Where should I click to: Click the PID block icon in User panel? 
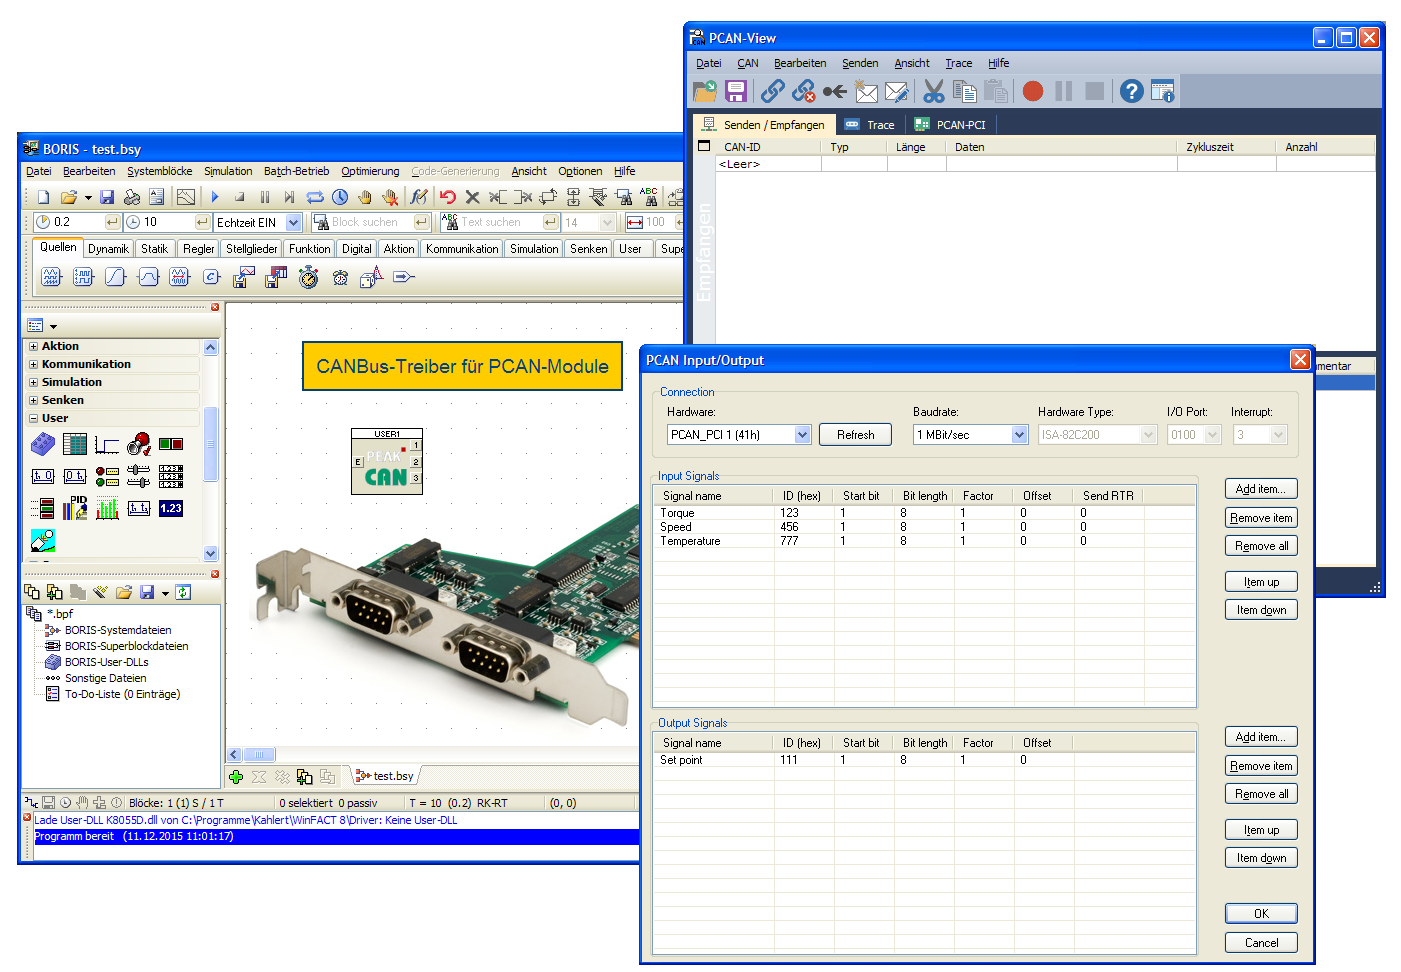pyautogui.click(x=75, y=508)
